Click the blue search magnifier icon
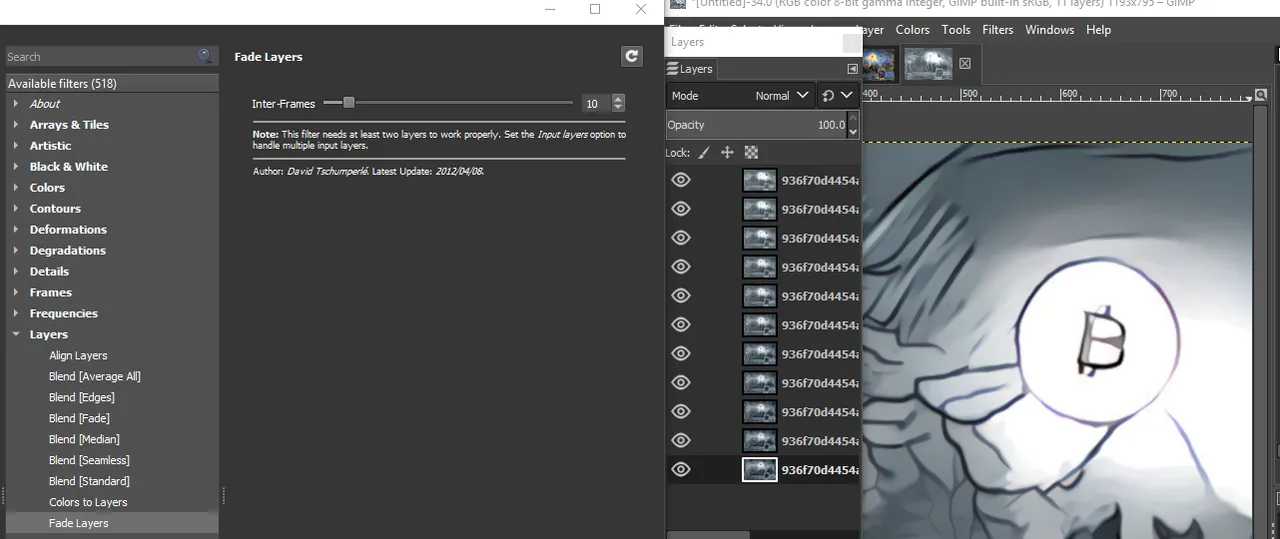The image size is (1280, 539). coord(205,56)
